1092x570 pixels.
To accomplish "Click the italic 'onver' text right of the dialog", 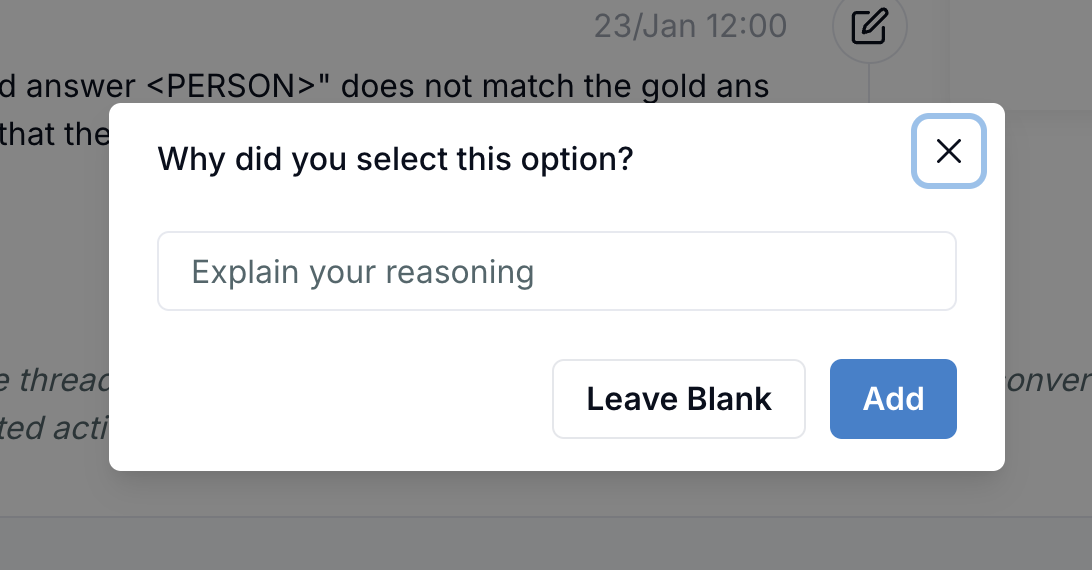I will click(1048, 380).
